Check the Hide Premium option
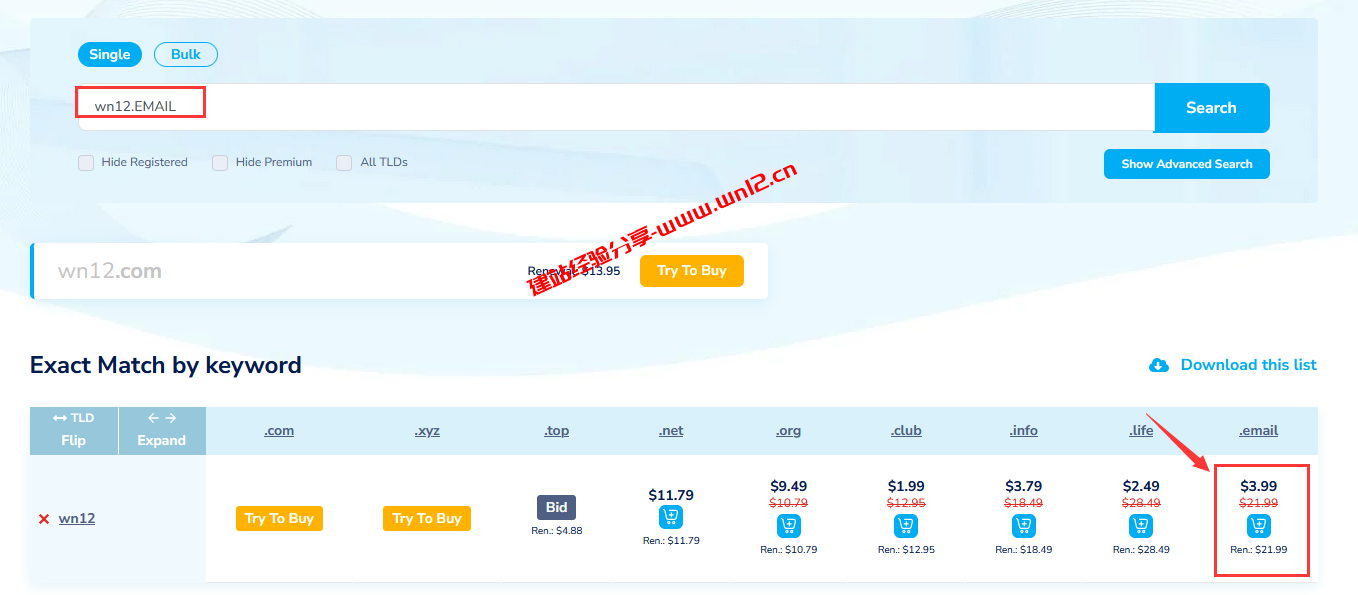1358x595 pixels. (220, 162)
